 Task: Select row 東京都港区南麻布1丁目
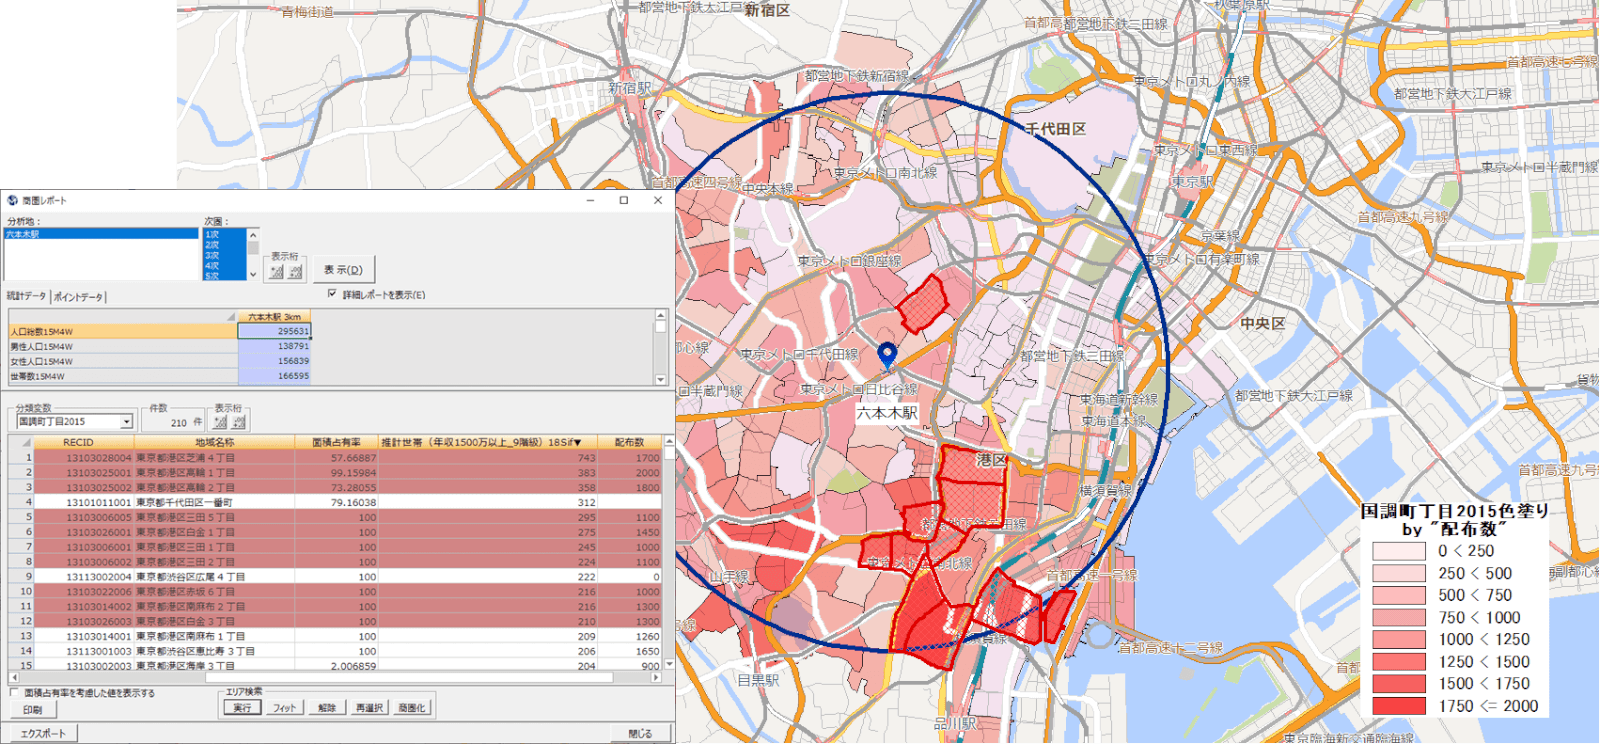click(x=336, y=636)
